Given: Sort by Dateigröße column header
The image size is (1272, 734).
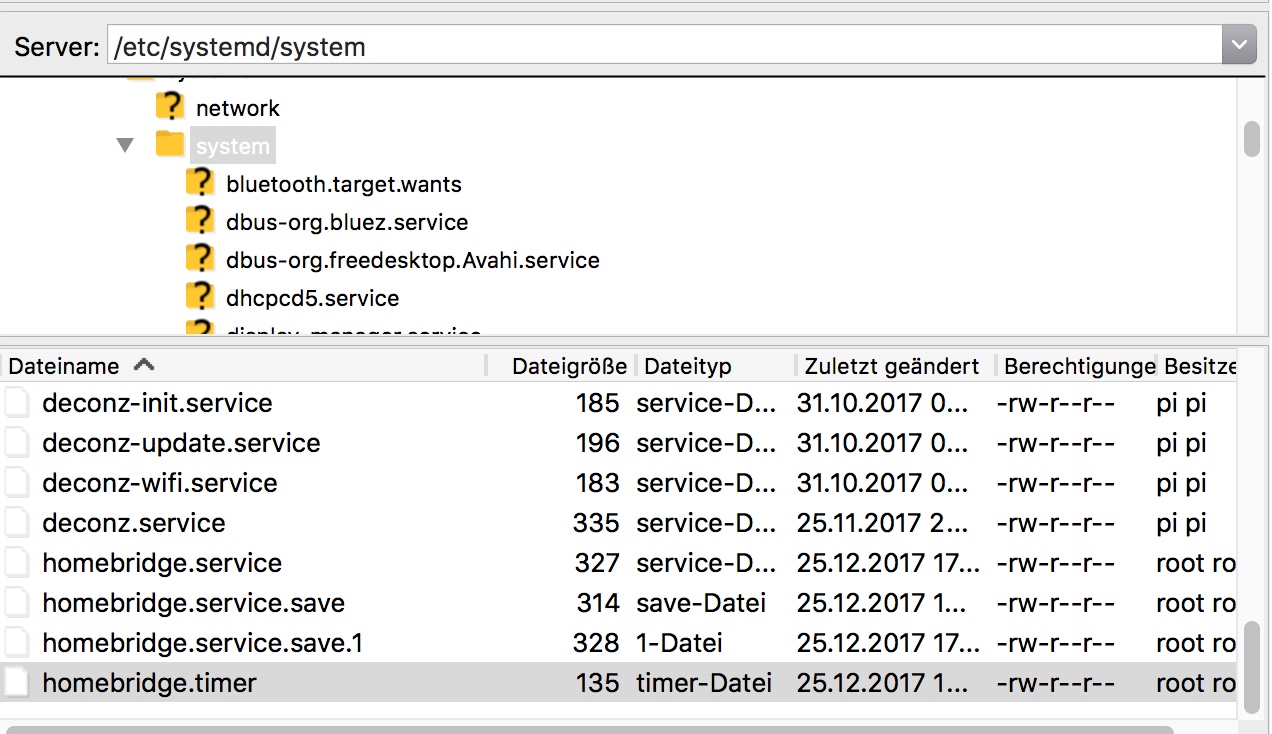Looking at the screenshot, I should [568, 366].
